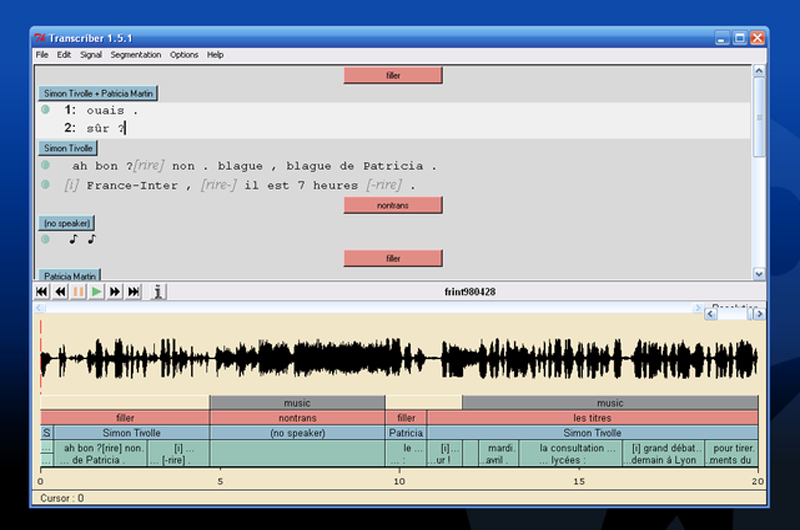Viewport: 800px width, 530px height.
Task: Open the Edit menu
Action: point(64,55)
